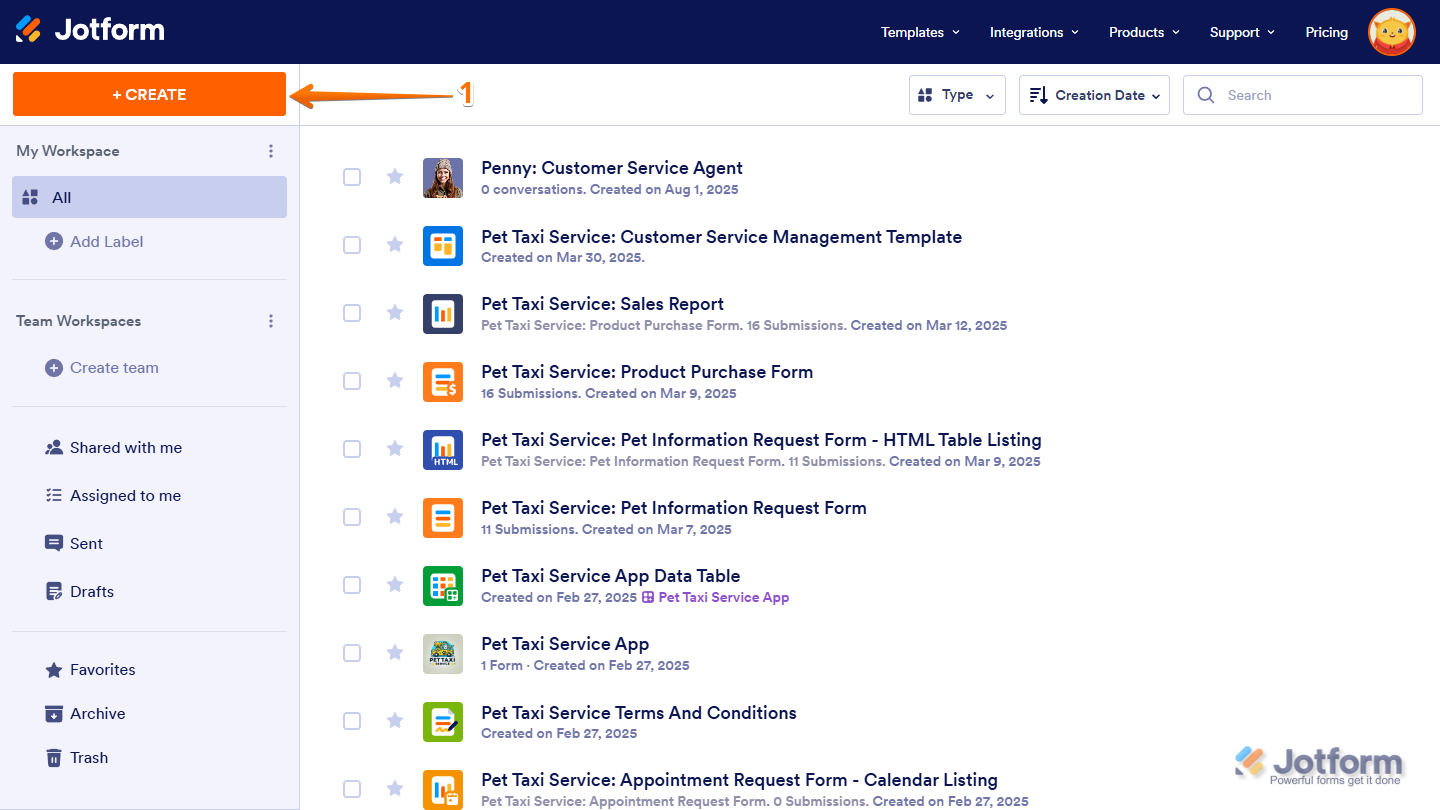Select the Trash icon in the sidebar
This screenshot has width=1440, height=810.
54,757
